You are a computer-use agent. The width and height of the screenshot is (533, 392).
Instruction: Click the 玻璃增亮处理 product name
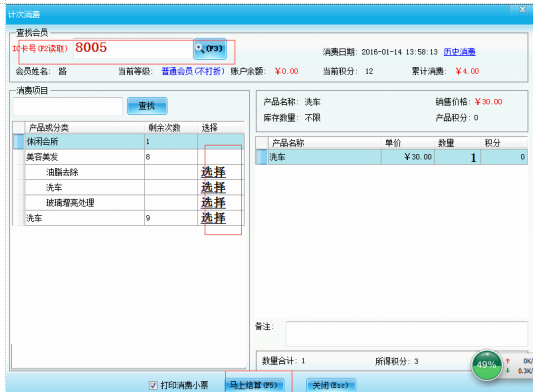[x=70, y=203]
